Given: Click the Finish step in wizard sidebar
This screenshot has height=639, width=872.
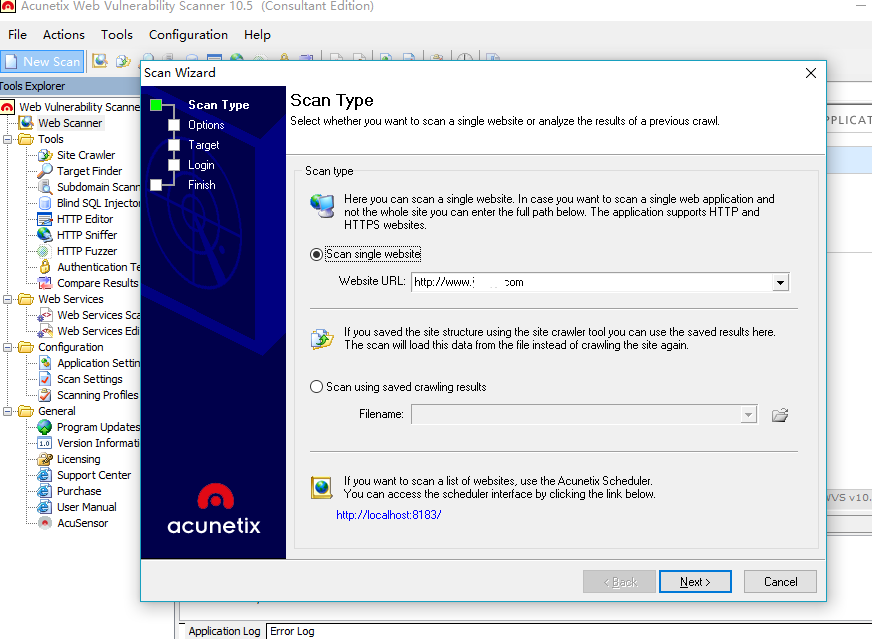Looking at the screenshot, I should [202, 185].
